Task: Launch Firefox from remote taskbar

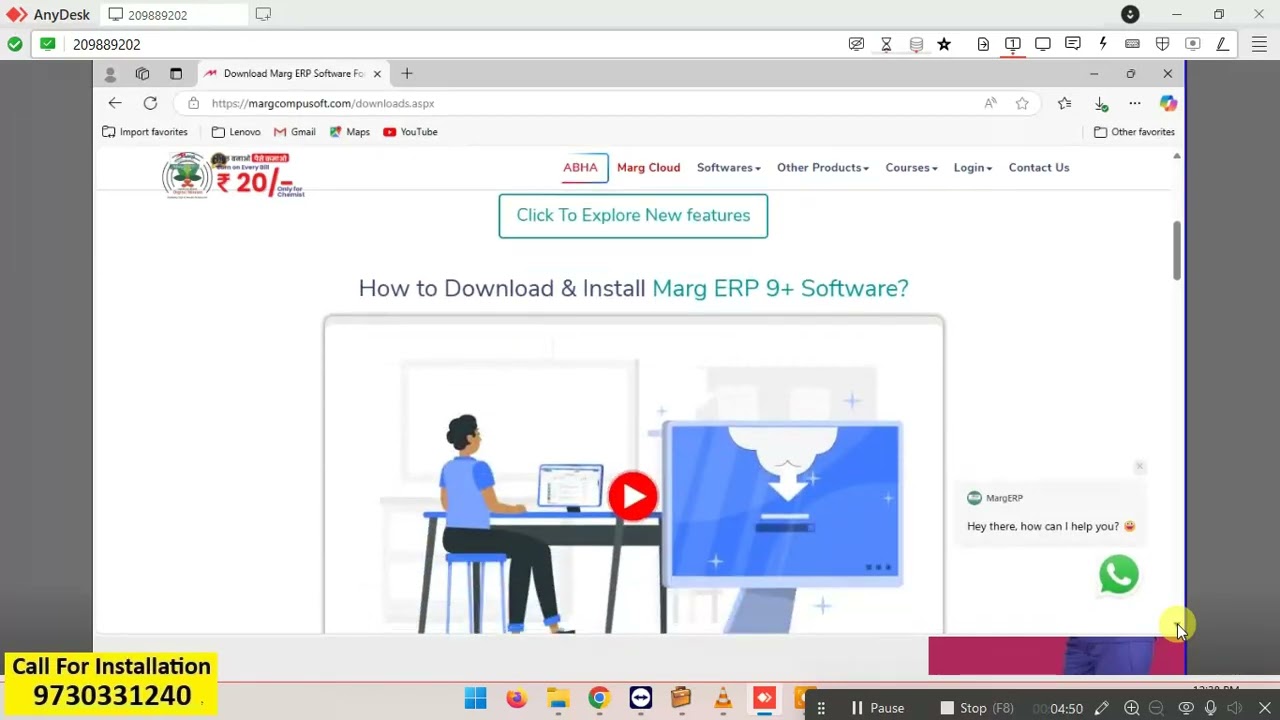Action: click(x=516, y=698)
